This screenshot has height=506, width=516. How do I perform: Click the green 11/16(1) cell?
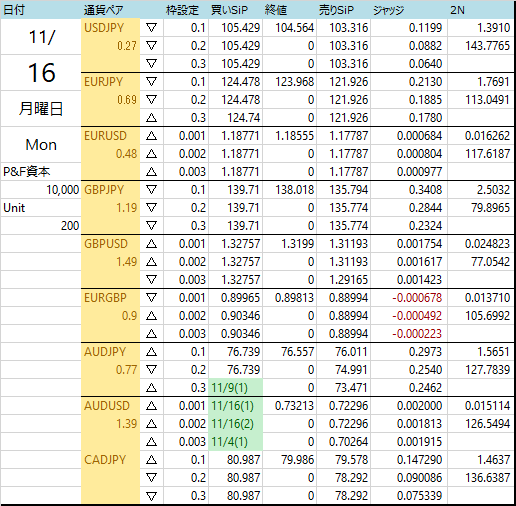tap(235, 406)
